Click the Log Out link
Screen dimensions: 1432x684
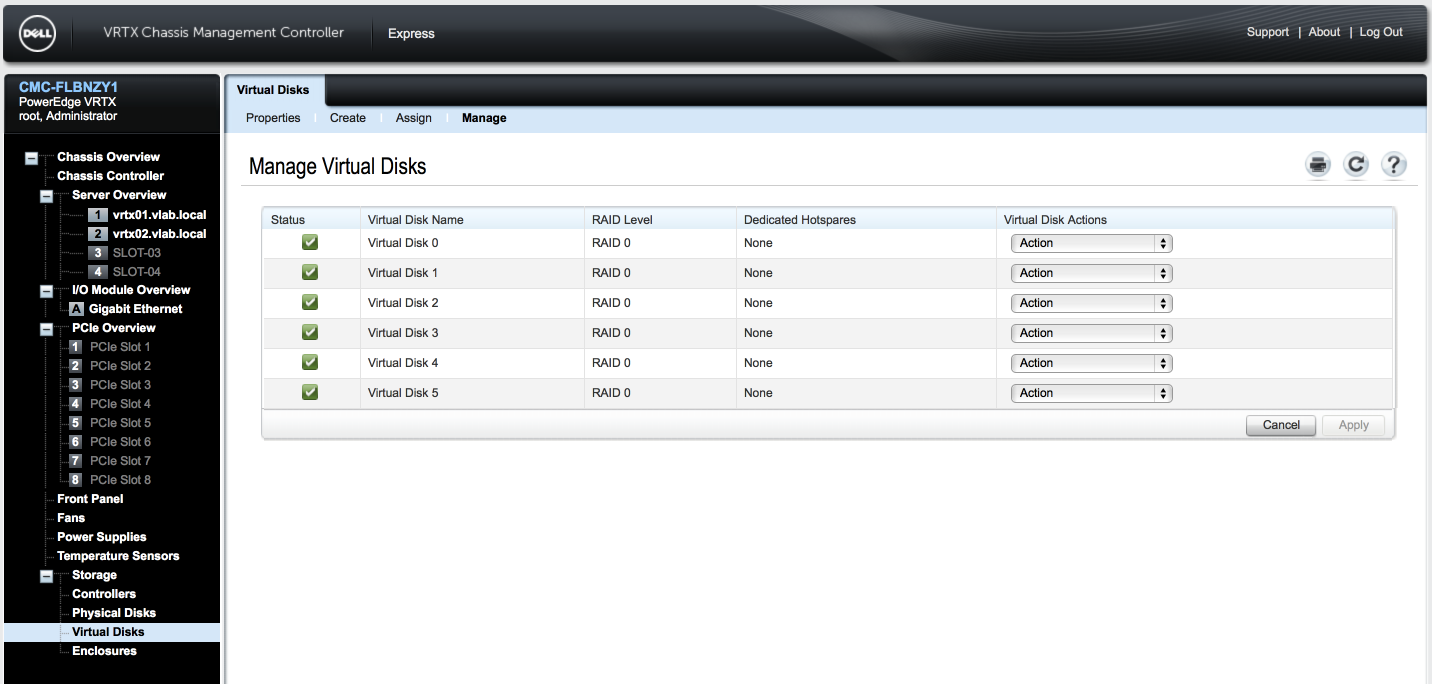click(1380, 32)
